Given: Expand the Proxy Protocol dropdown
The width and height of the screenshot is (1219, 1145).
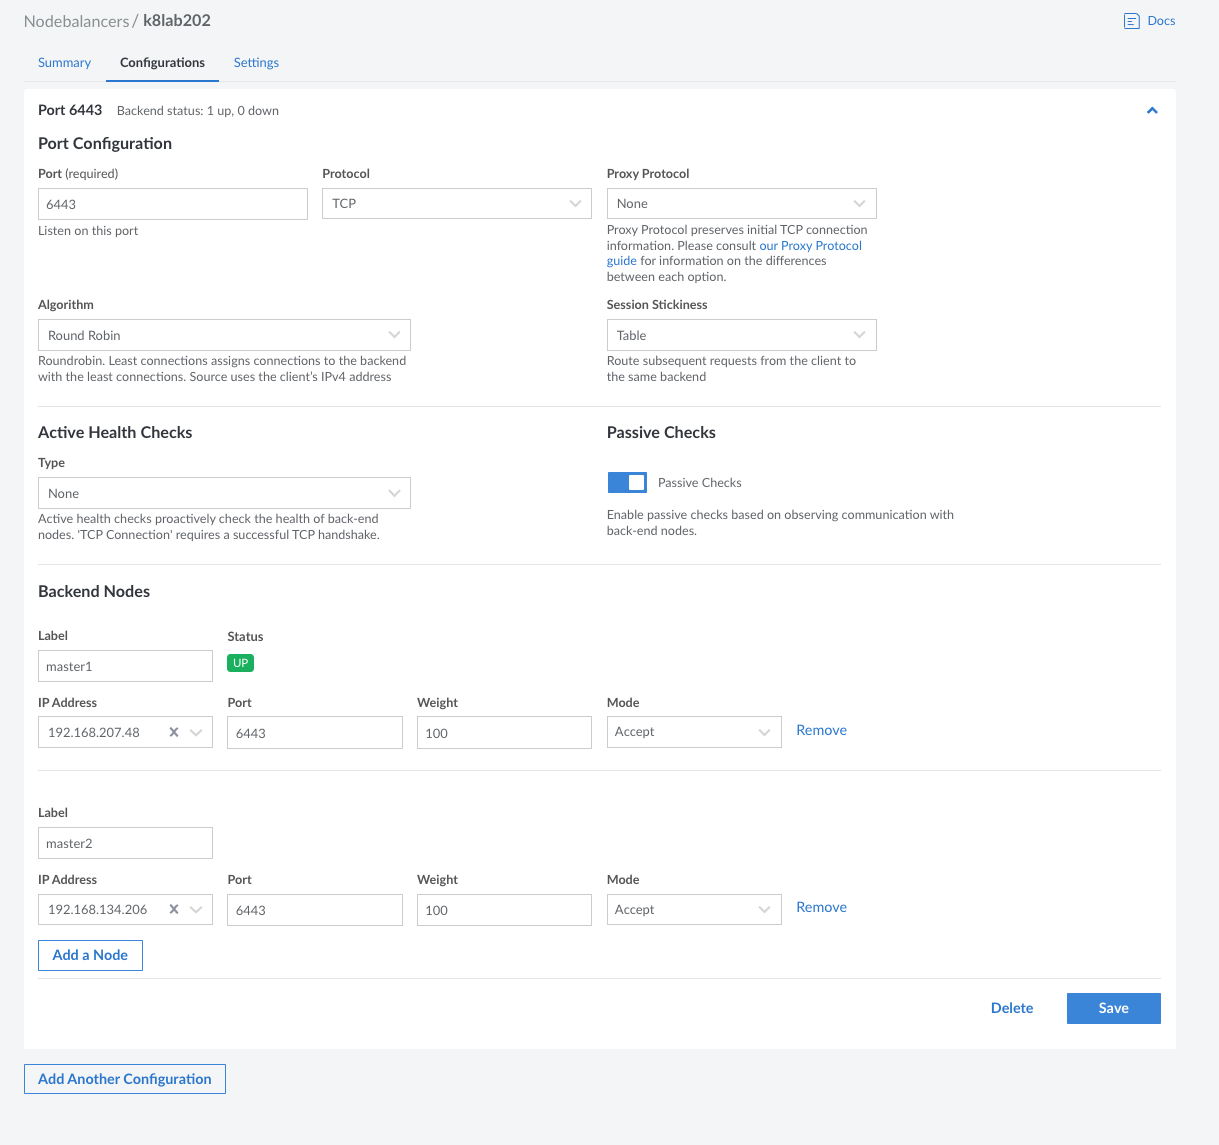Looking at the screenshot, I should tap(741, 204).
